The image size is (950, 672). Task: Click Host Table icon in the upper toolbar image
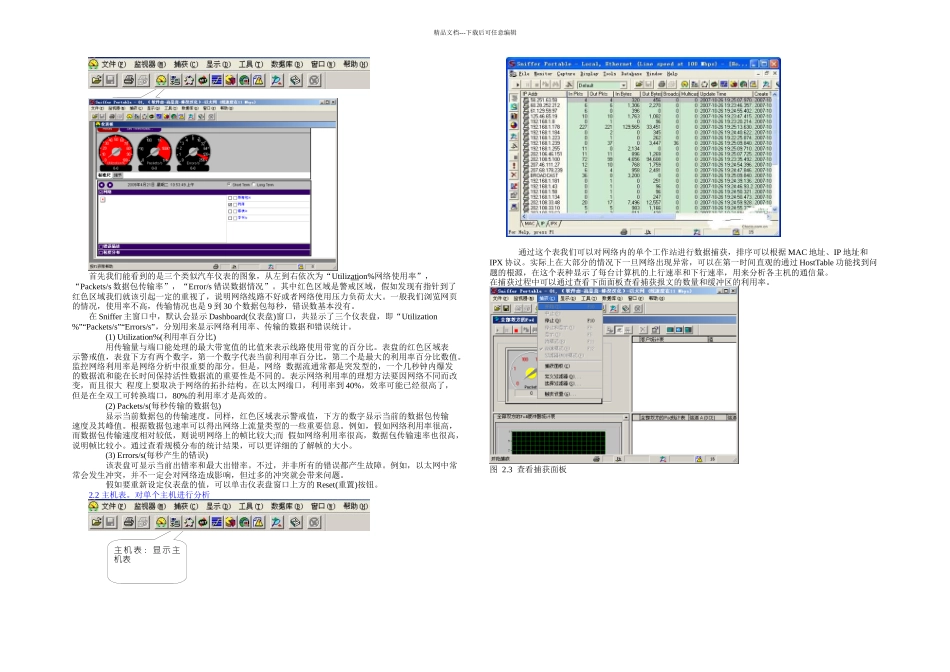pyautogui.click(x=175, y=80)
